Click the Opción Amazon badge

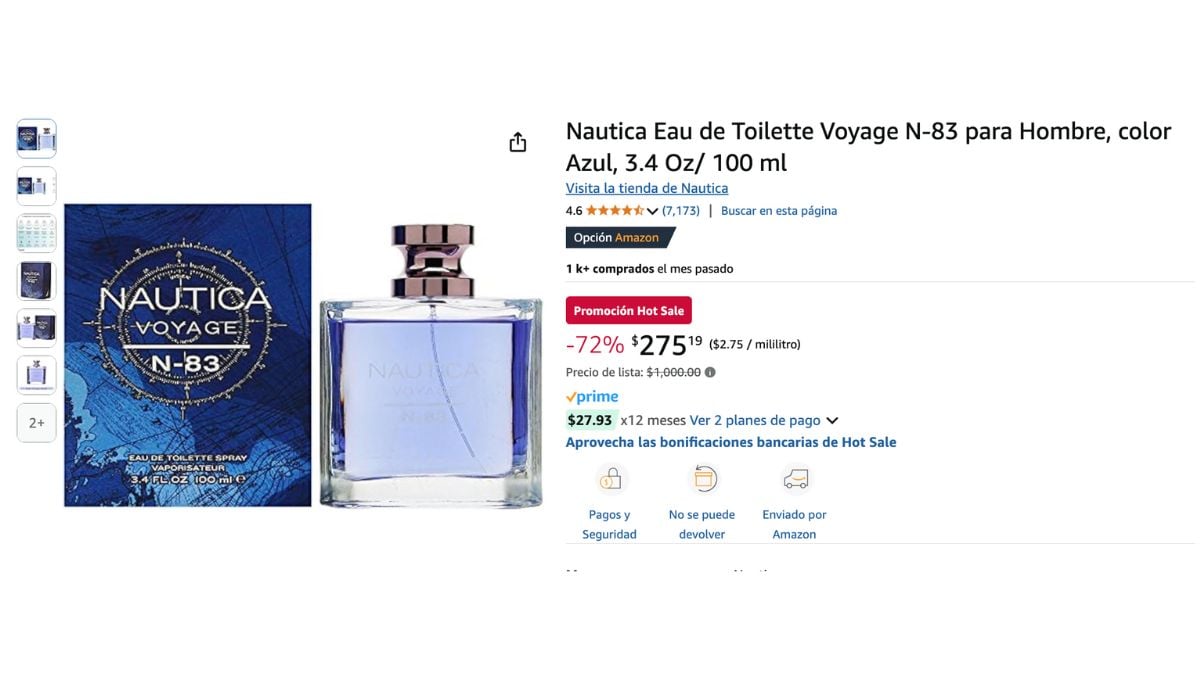620,238
